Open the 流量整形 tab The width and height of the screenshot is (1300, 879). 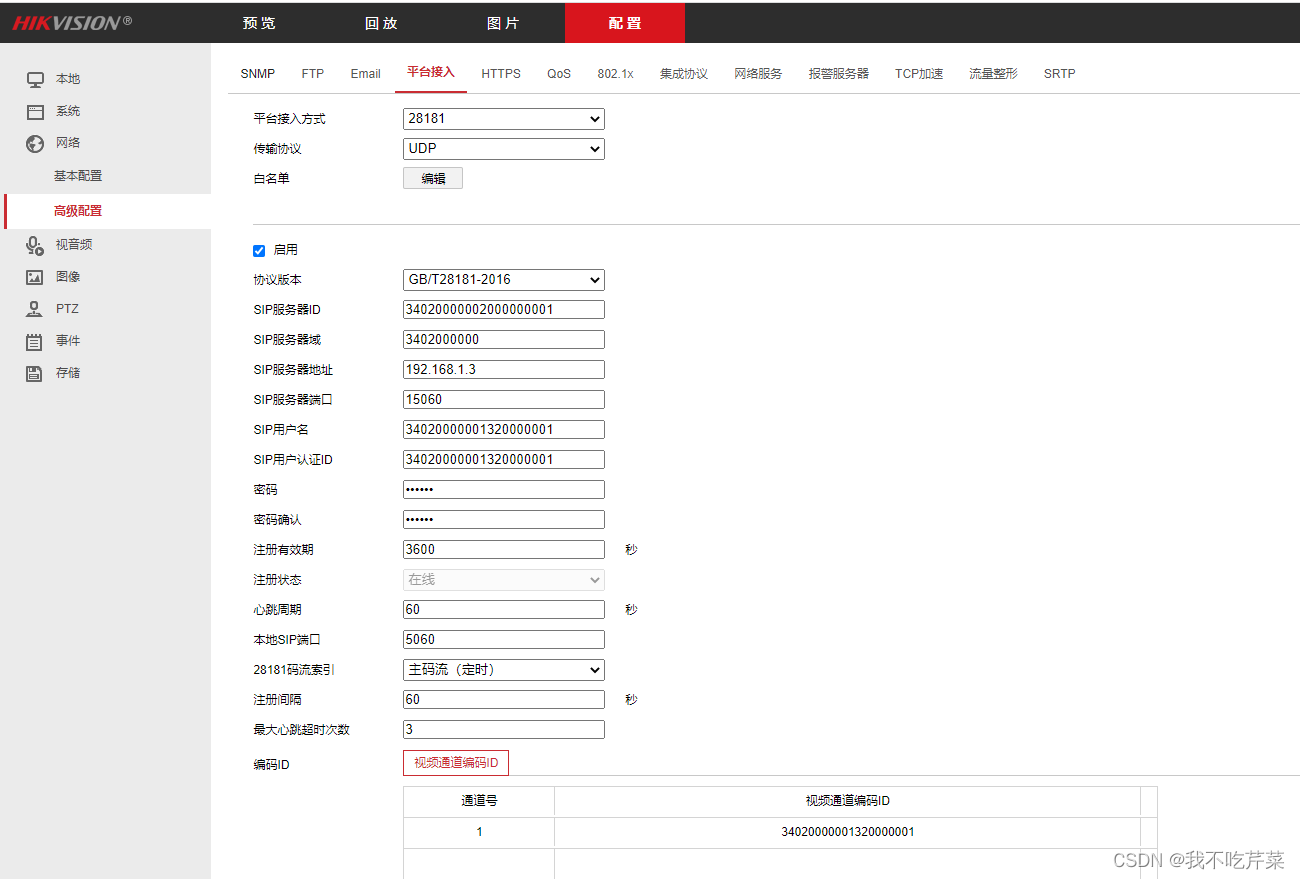(993, 74)
